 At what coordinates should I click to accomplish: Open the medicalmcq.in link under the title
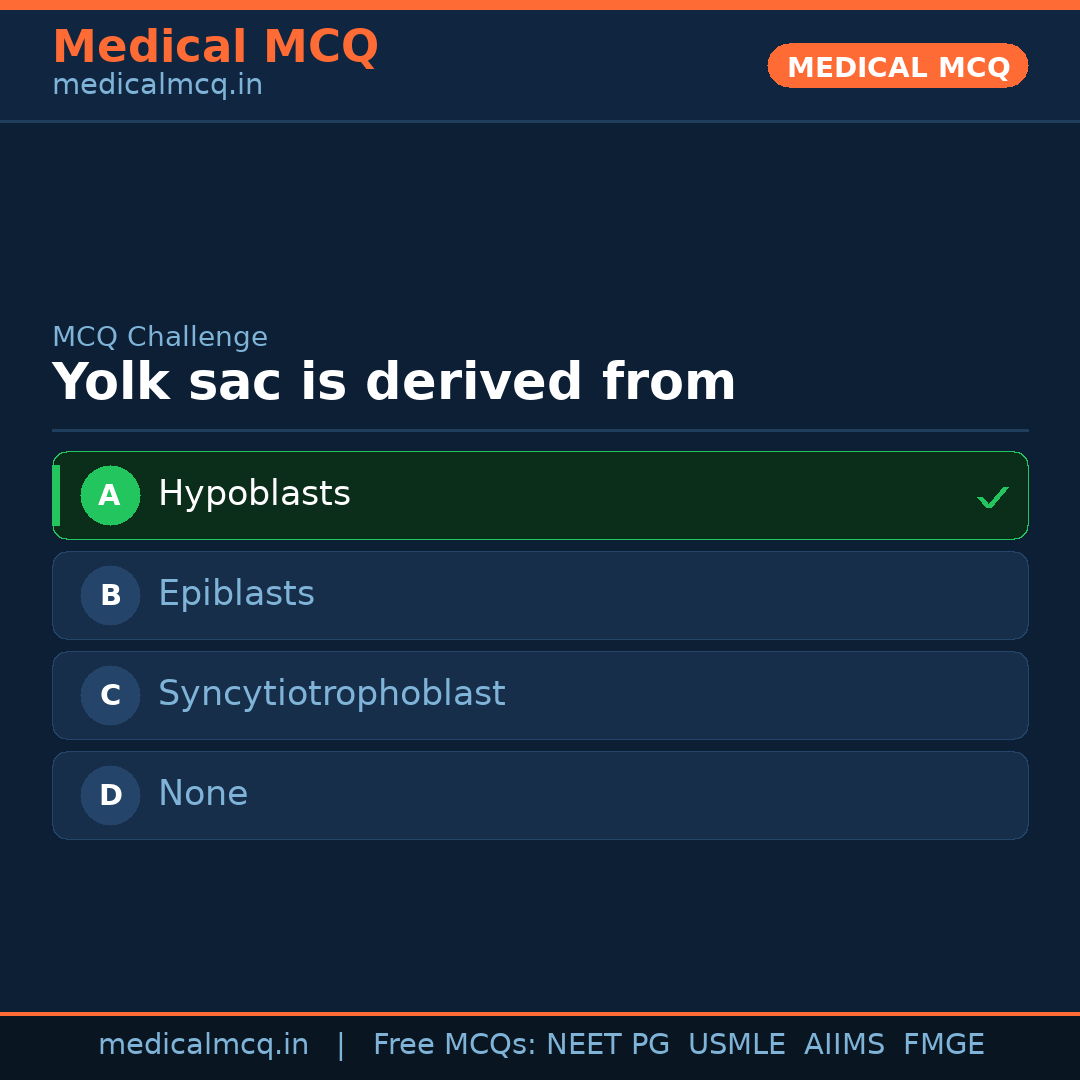tap(157, 85)
